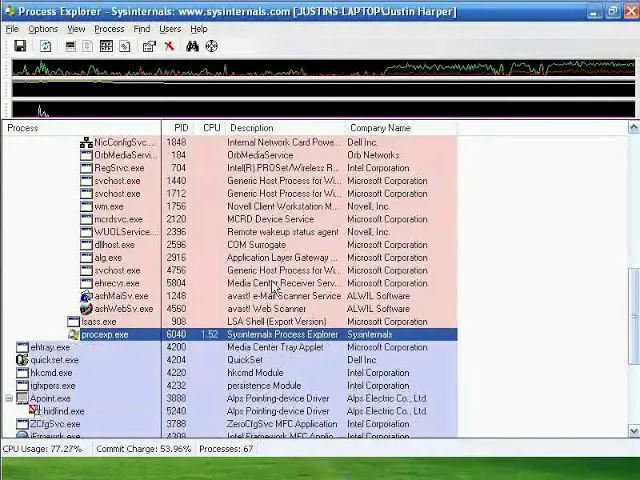Click the 'Processes: 67' status text
The image size is (640, 480).
tap(226, 449)
